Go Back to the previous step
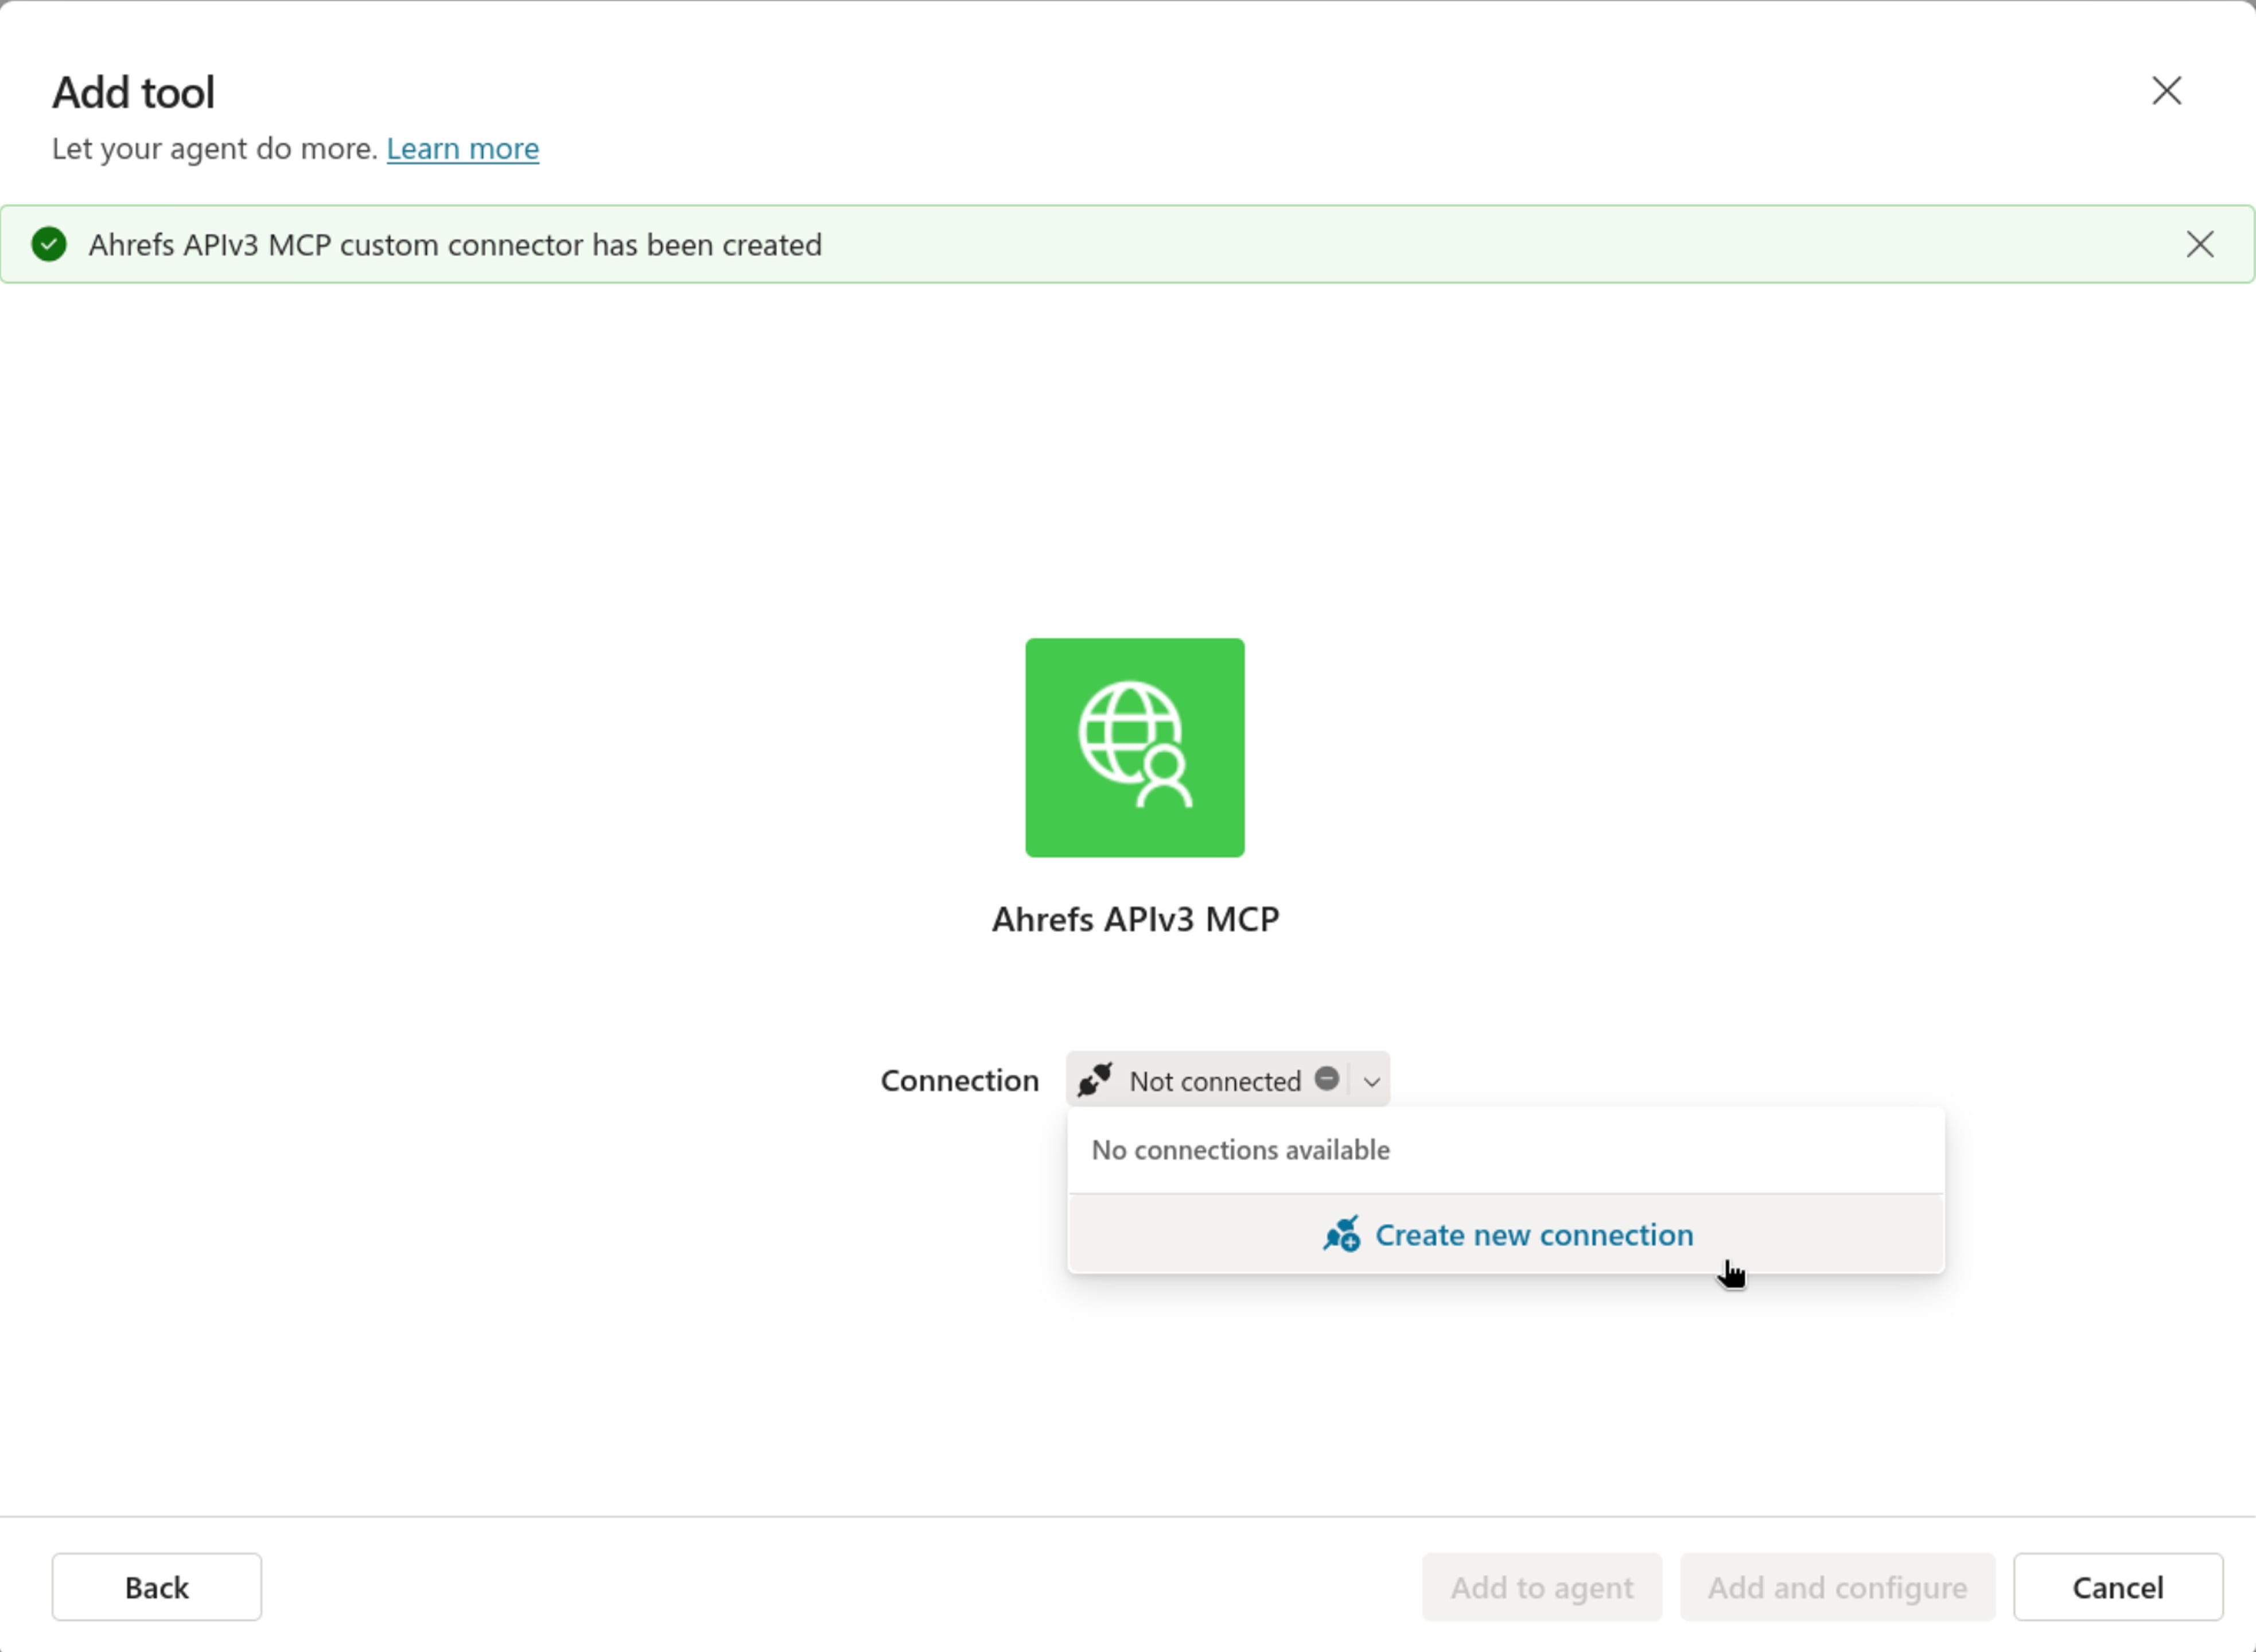Screen dimensions: 2256x1652 pyautogui.click(x=156, y=1587)
